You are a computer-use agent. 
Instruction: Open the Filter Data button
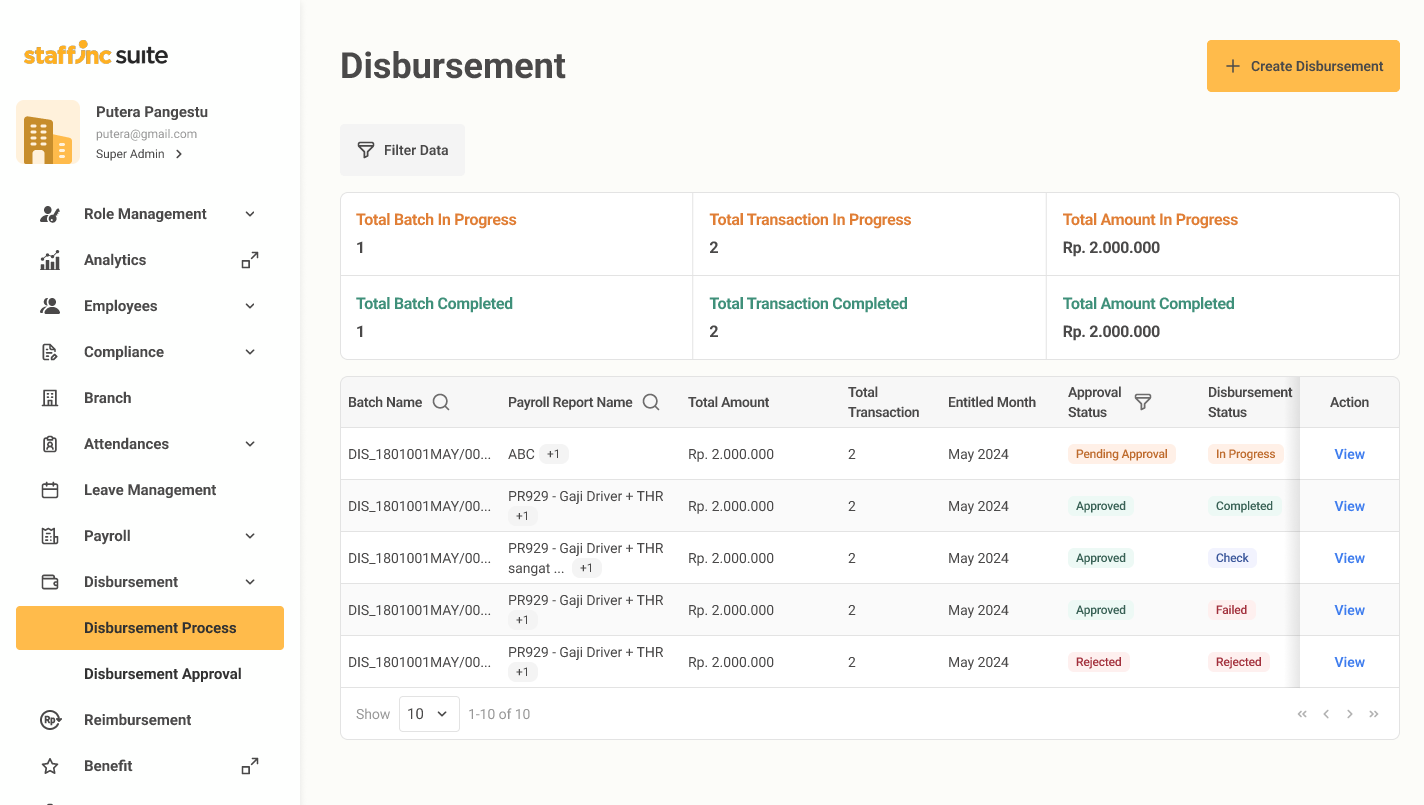402,150
